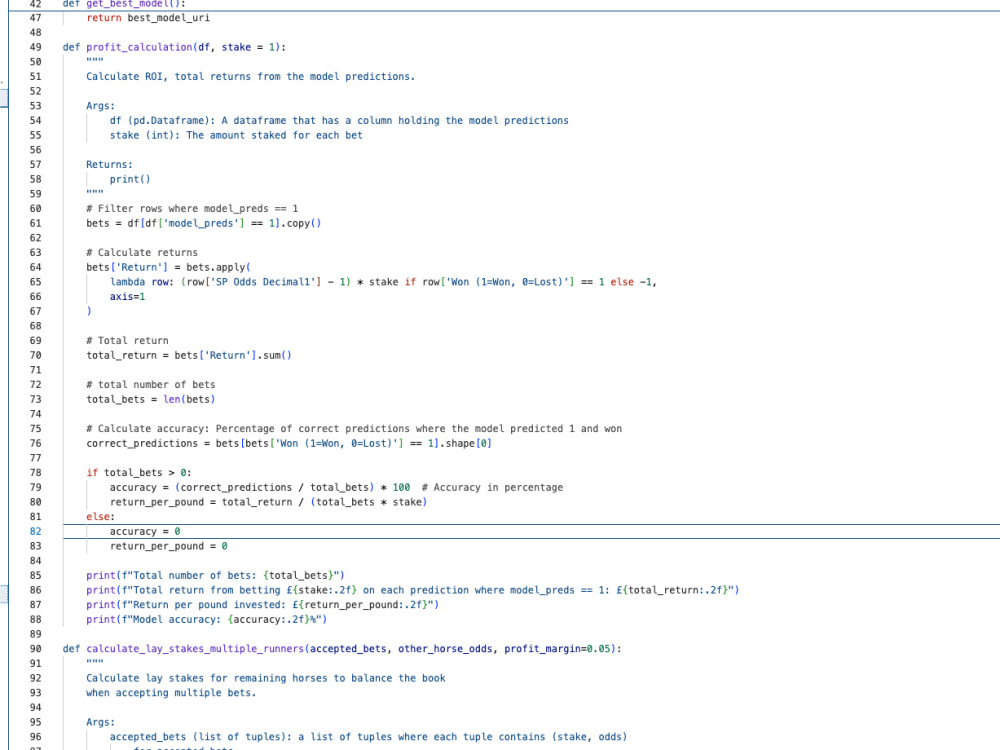Screen dimensions: 1000x750
Task: Click 'print()' on line 58
Action: point(130,179)
